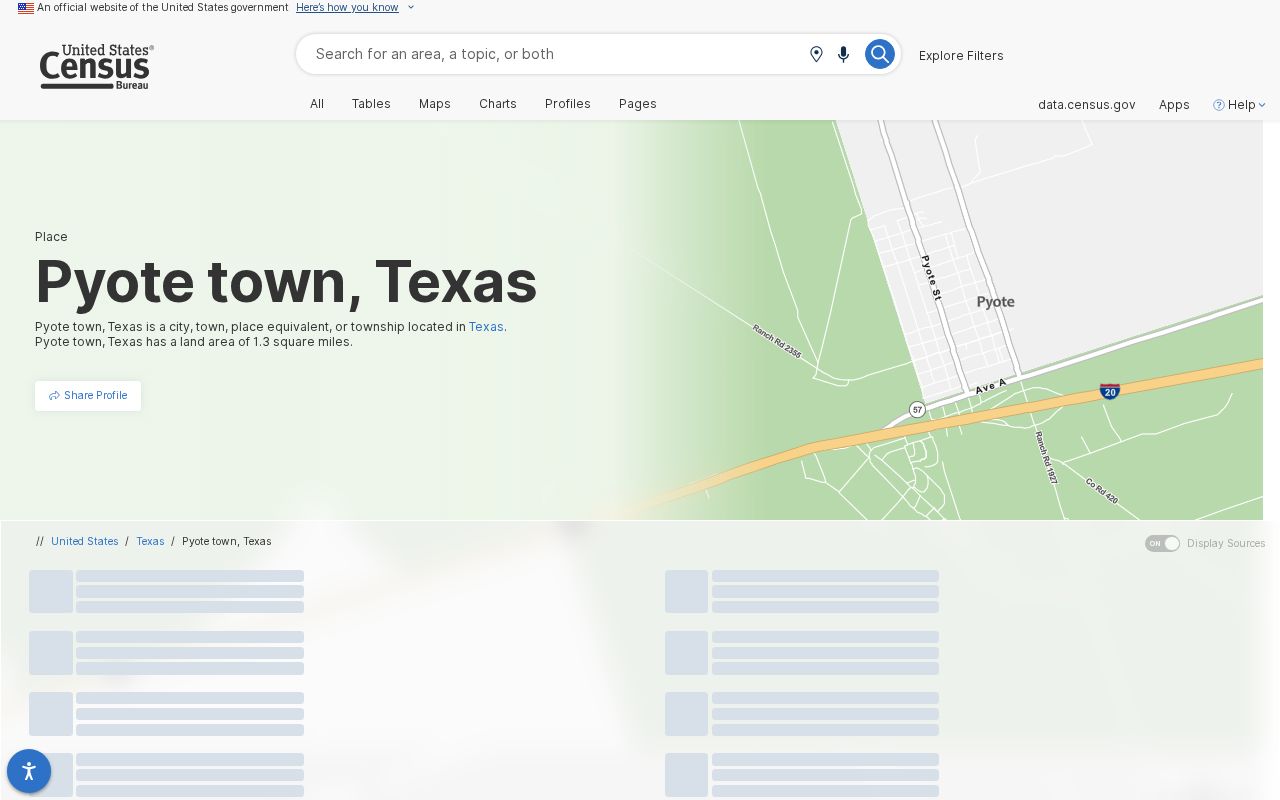1280x800 pixels.
Task: Click the Texas link in description
Action: point(486,327)
